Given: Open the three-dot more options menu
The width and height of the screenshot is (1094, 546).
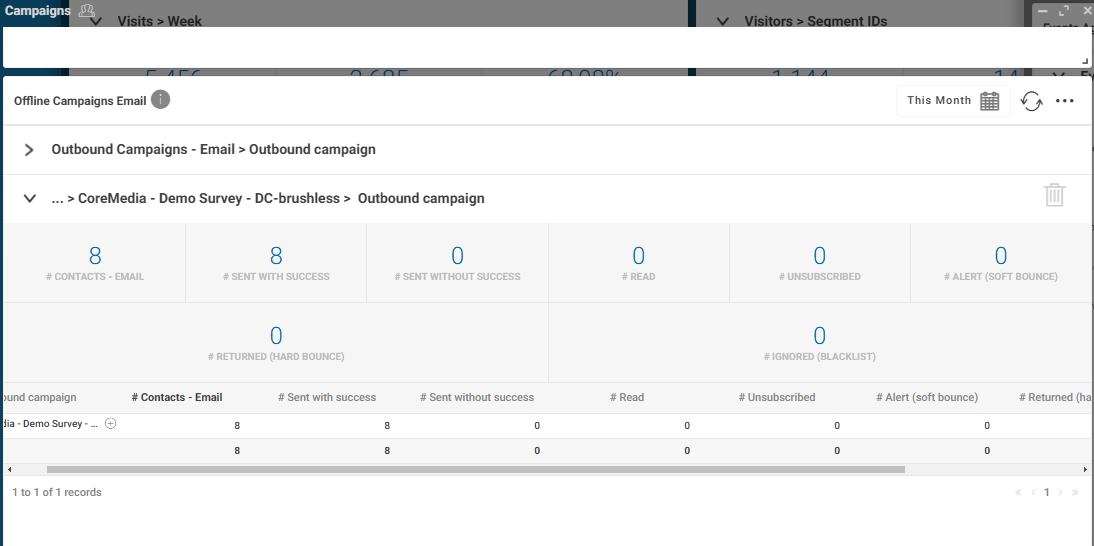Looking at the screenshot, I should pos(1065,101).
